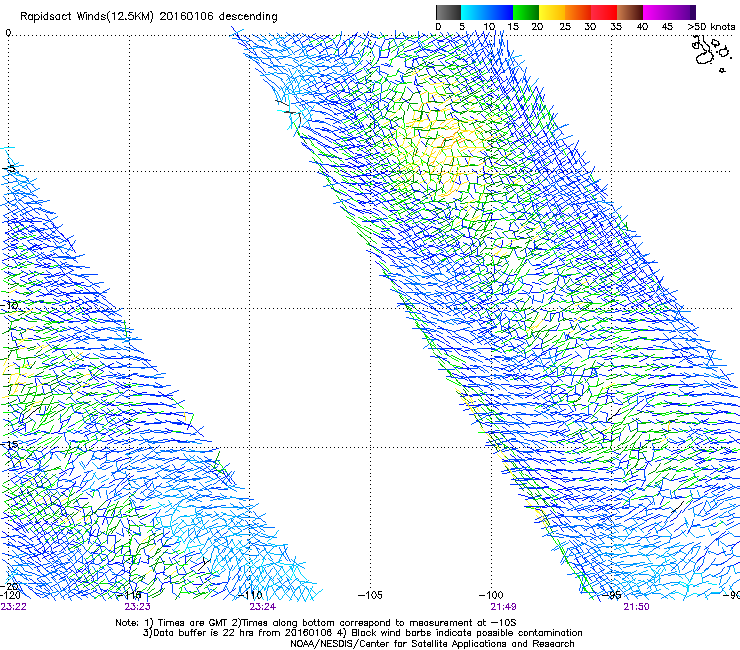Click the '-5' latitude label
The height and width of the screenshot is (650, 740).
coord(9,169)
